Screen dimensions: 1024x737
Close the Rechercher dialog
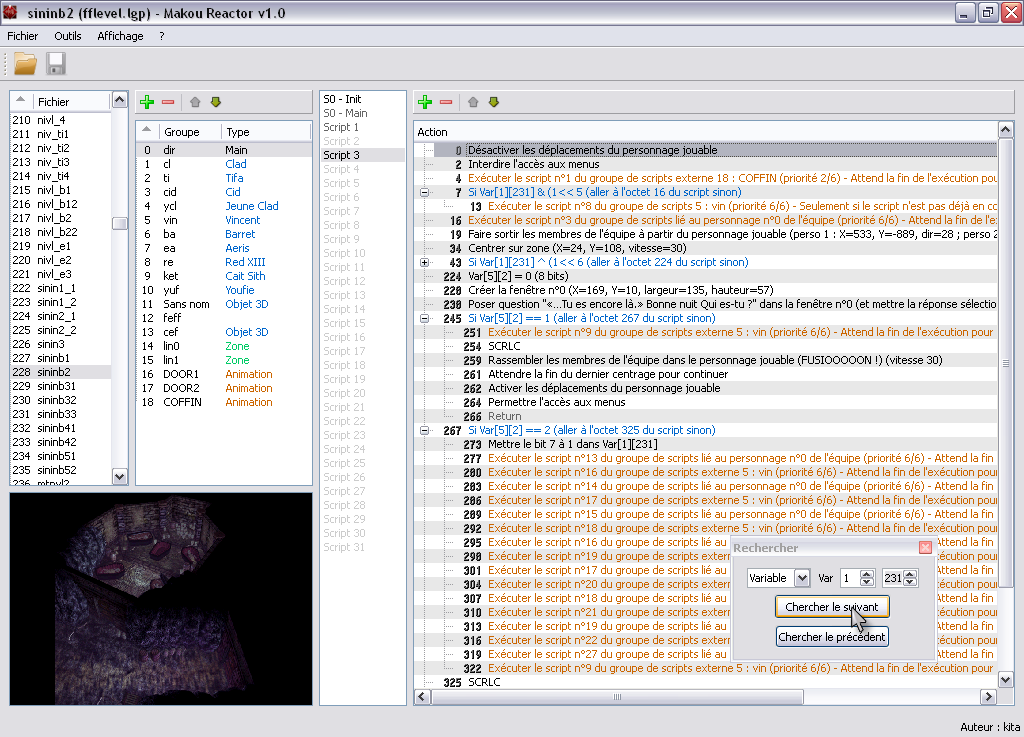pyautogui.click(x=925, y=548)
